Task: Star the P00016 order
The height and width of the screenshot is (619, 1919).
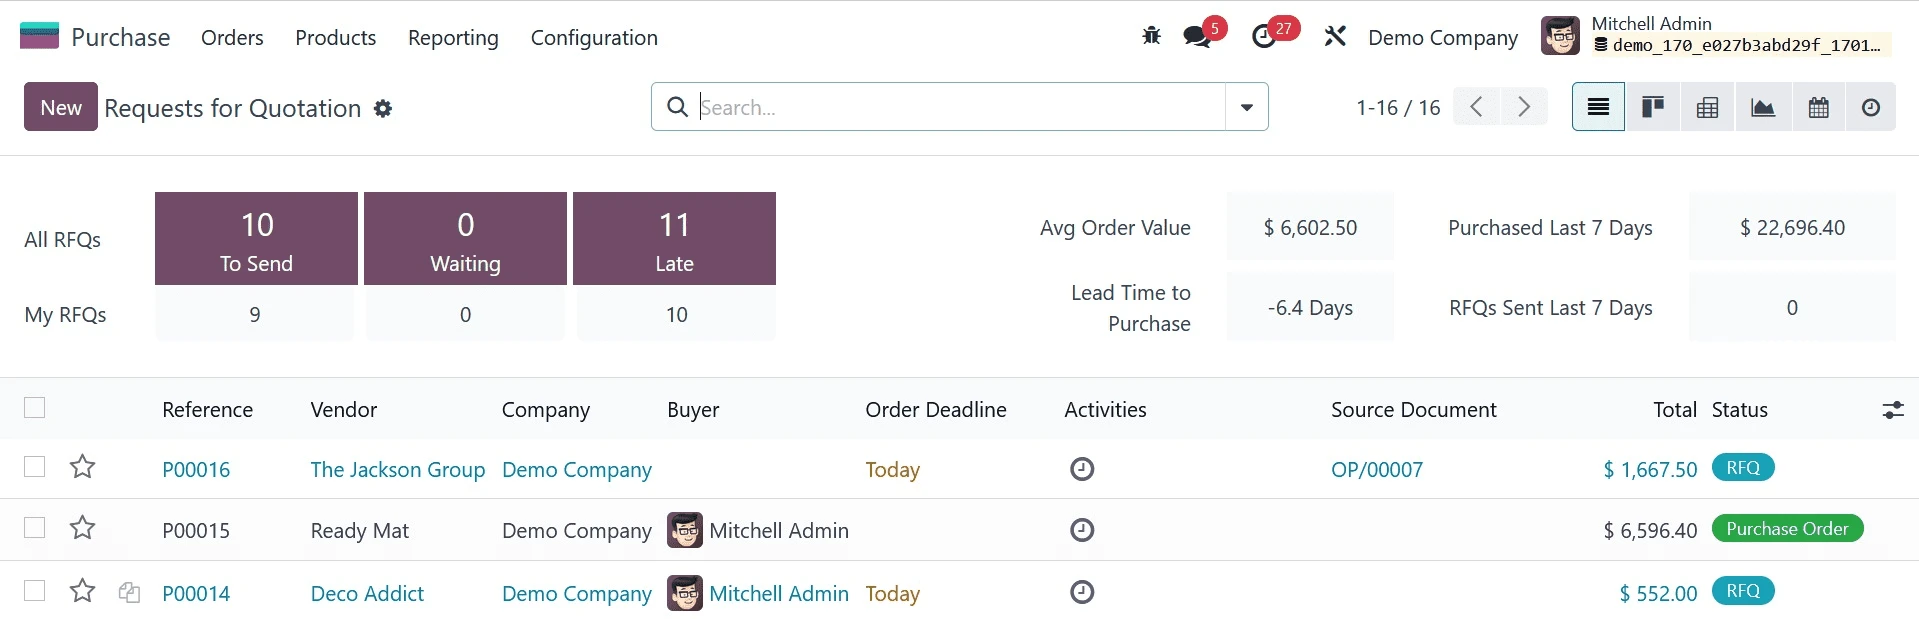Action: pyautogui.click(x=82, y=466)
